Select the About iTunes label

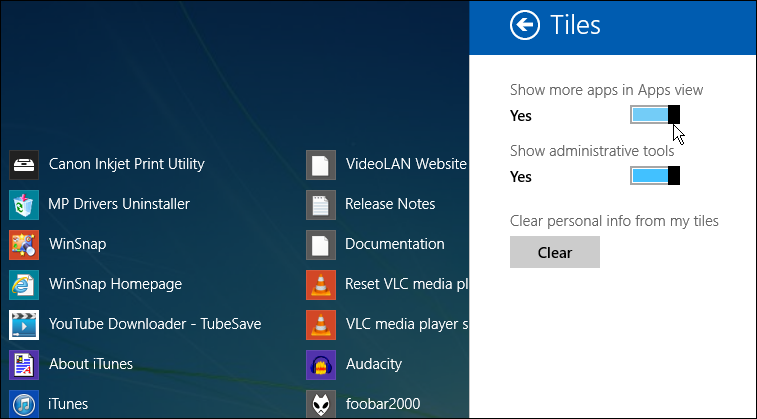tap(91, 363)
